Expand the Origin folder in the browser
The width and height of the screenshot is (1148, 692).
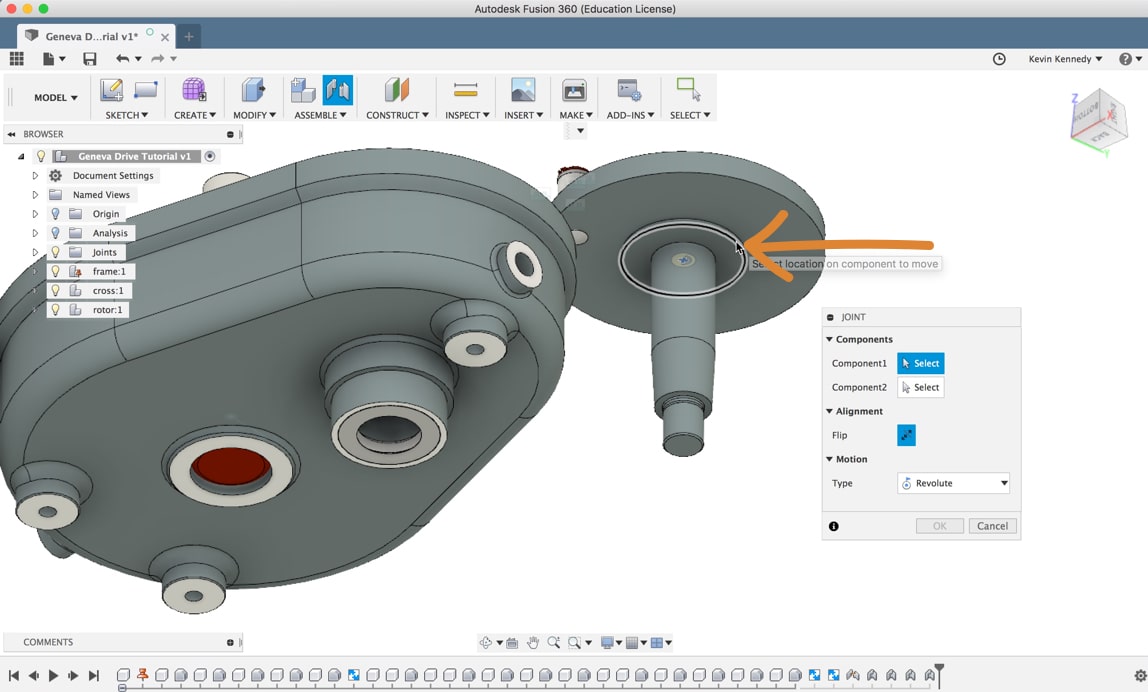(x=35, y=213)
